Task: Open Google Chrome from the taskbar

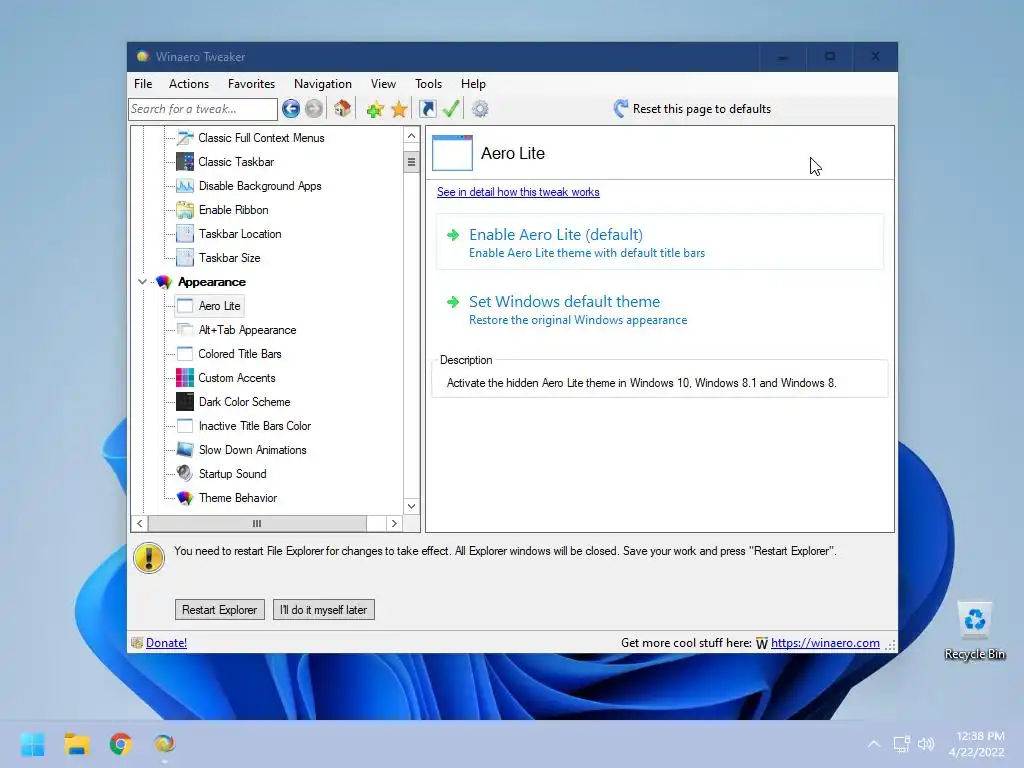Action: pyautogui.click(x=120, y=744)
